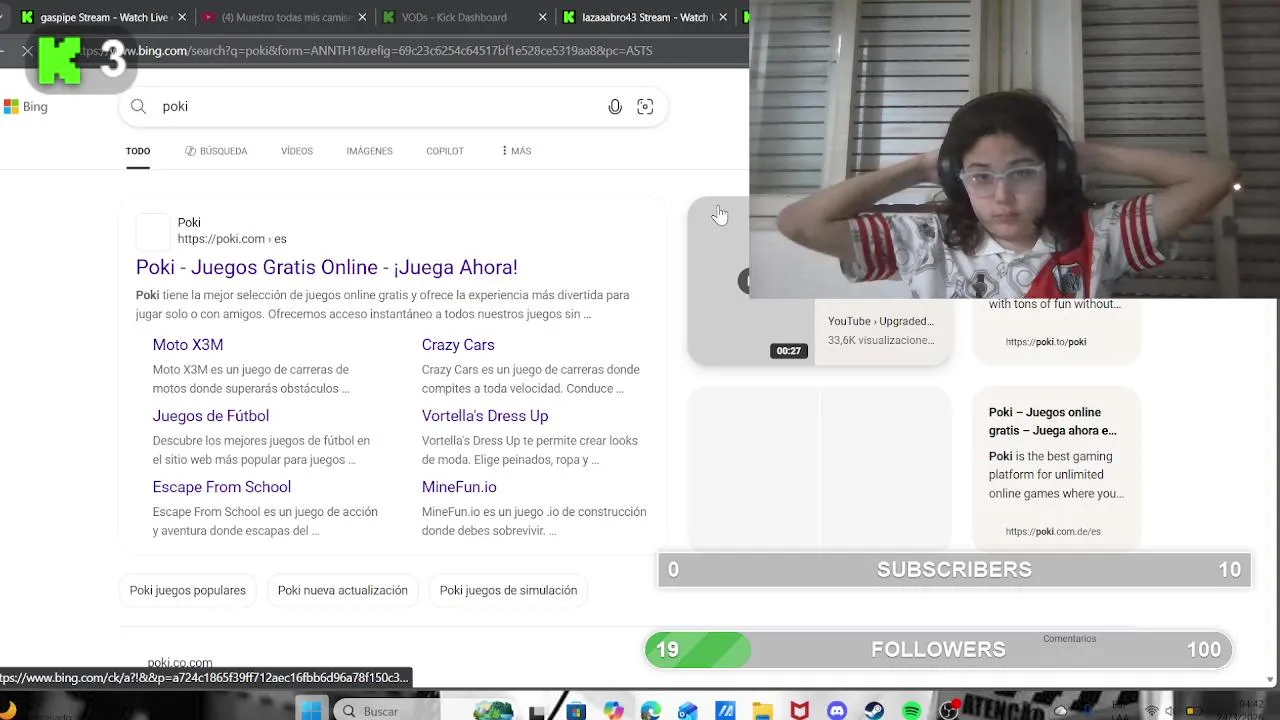This screenshot has height=720, width=1280.
Task: Click the SUBSCRIBERS goal bar overlay
Action: click(954, 569)
